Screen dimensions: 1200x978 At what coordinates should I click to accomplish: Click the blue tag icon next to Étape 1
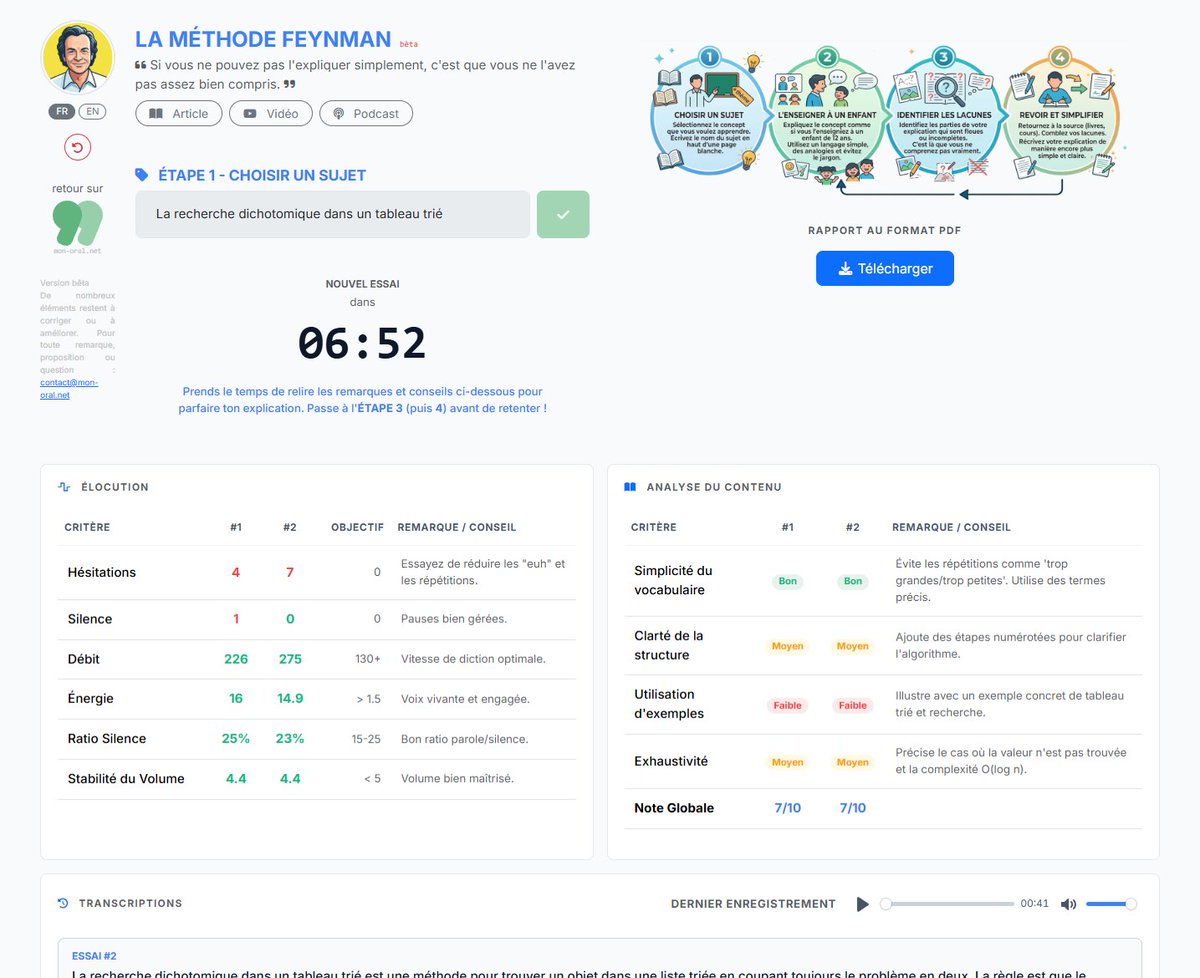coord(141,174)
